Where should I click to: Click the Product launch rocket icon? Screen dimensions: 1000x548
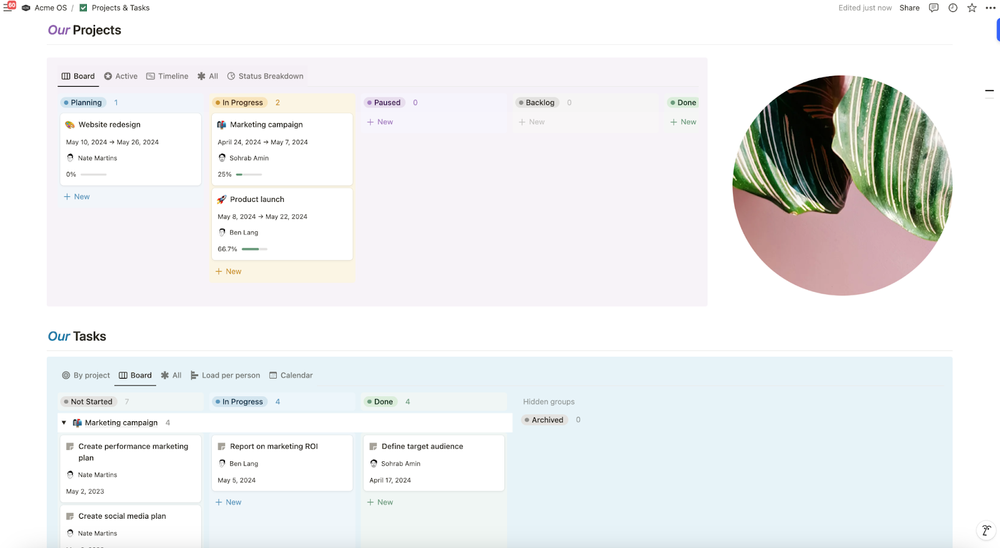pyautogui.click(x=221, y=199)
